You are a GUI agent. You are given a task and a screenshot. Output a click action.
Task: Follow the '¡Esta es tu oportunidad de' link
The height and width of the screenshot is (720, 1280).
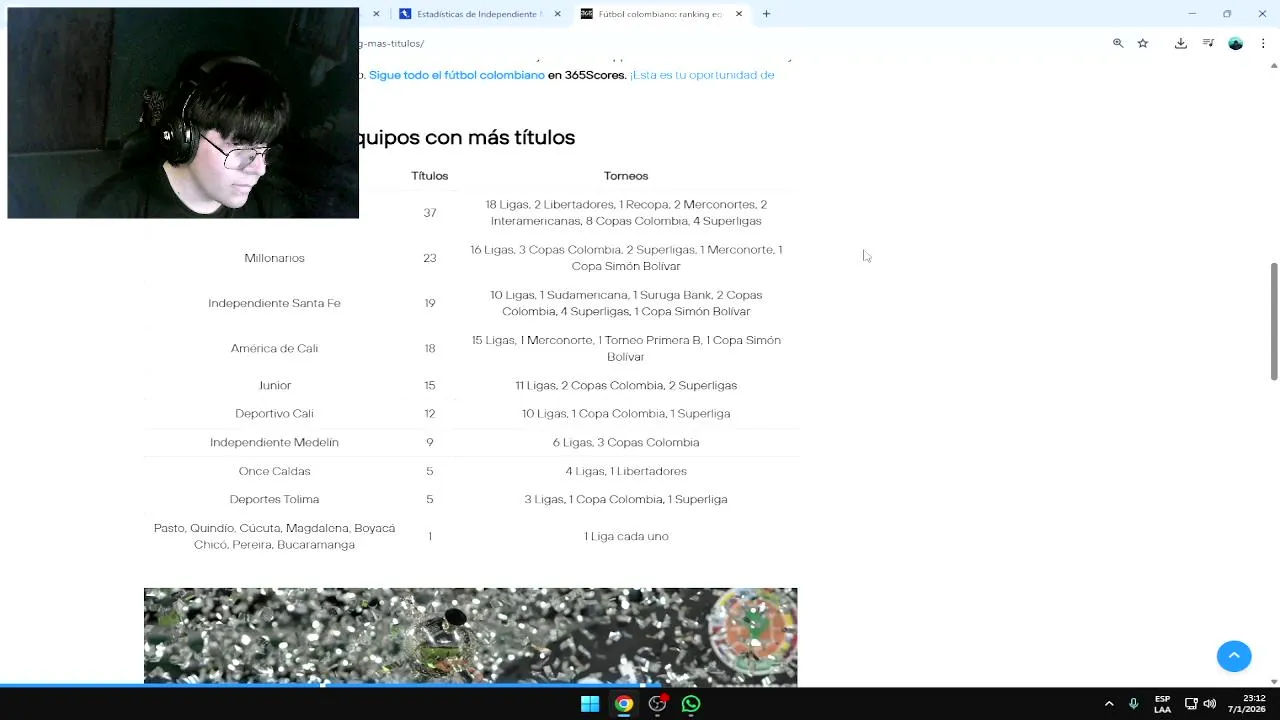coord(702,75)
